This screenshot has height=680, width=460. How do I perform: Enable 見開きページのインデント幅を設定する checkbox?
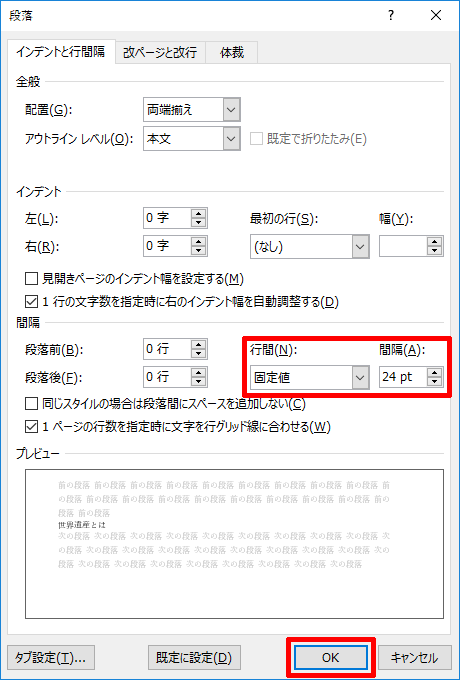[31, 278]
